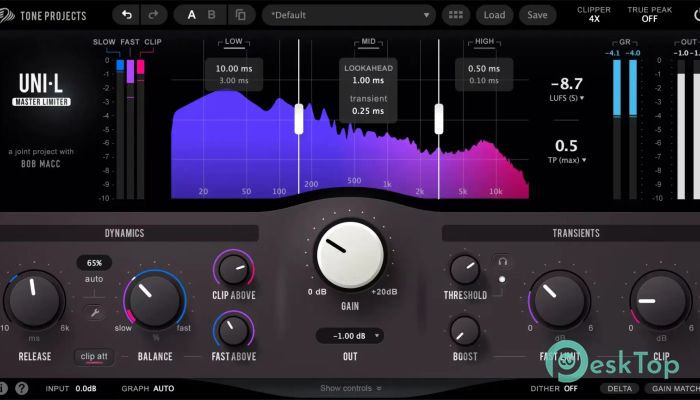Click the low-mid crossover handle
Image resolution: width=700 pixels, height=400 pixels.
click(x=299, y=119)
